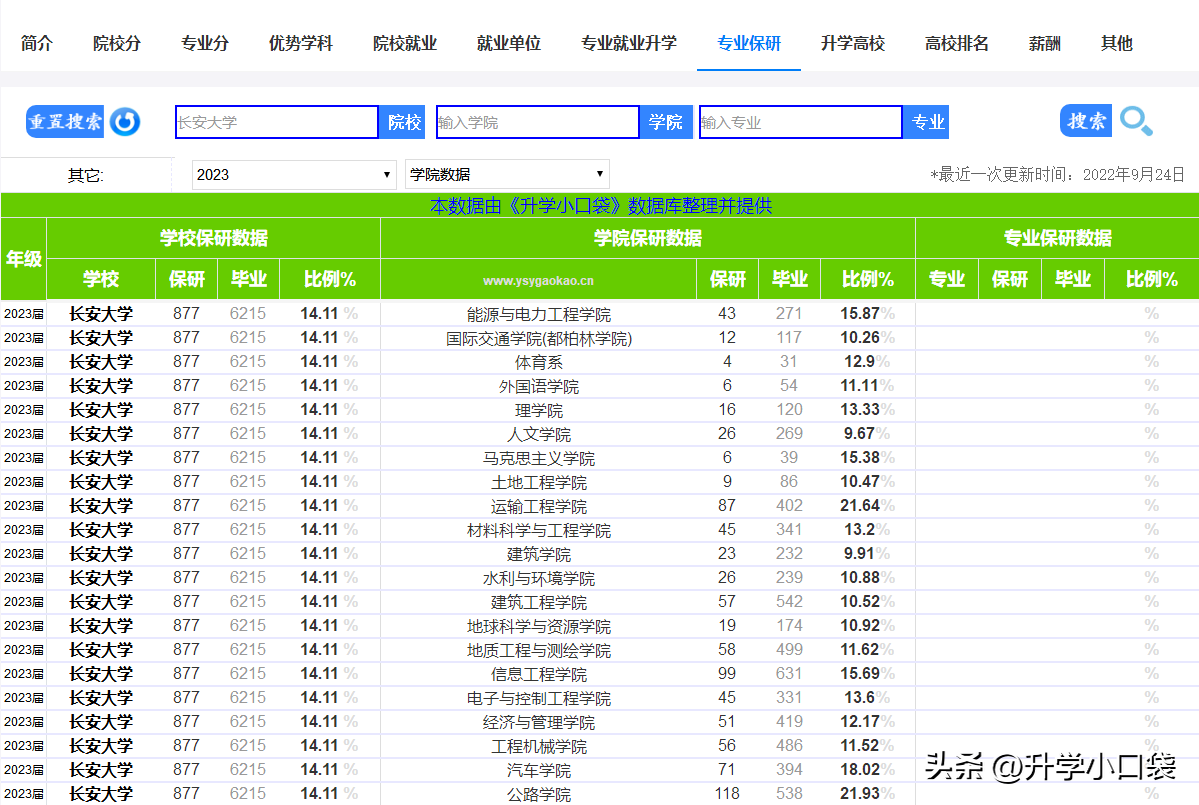This screenshot has width=1199, height=805.
Task: Click the 土地工程学院 cell
Action: [x=538, y=482]
